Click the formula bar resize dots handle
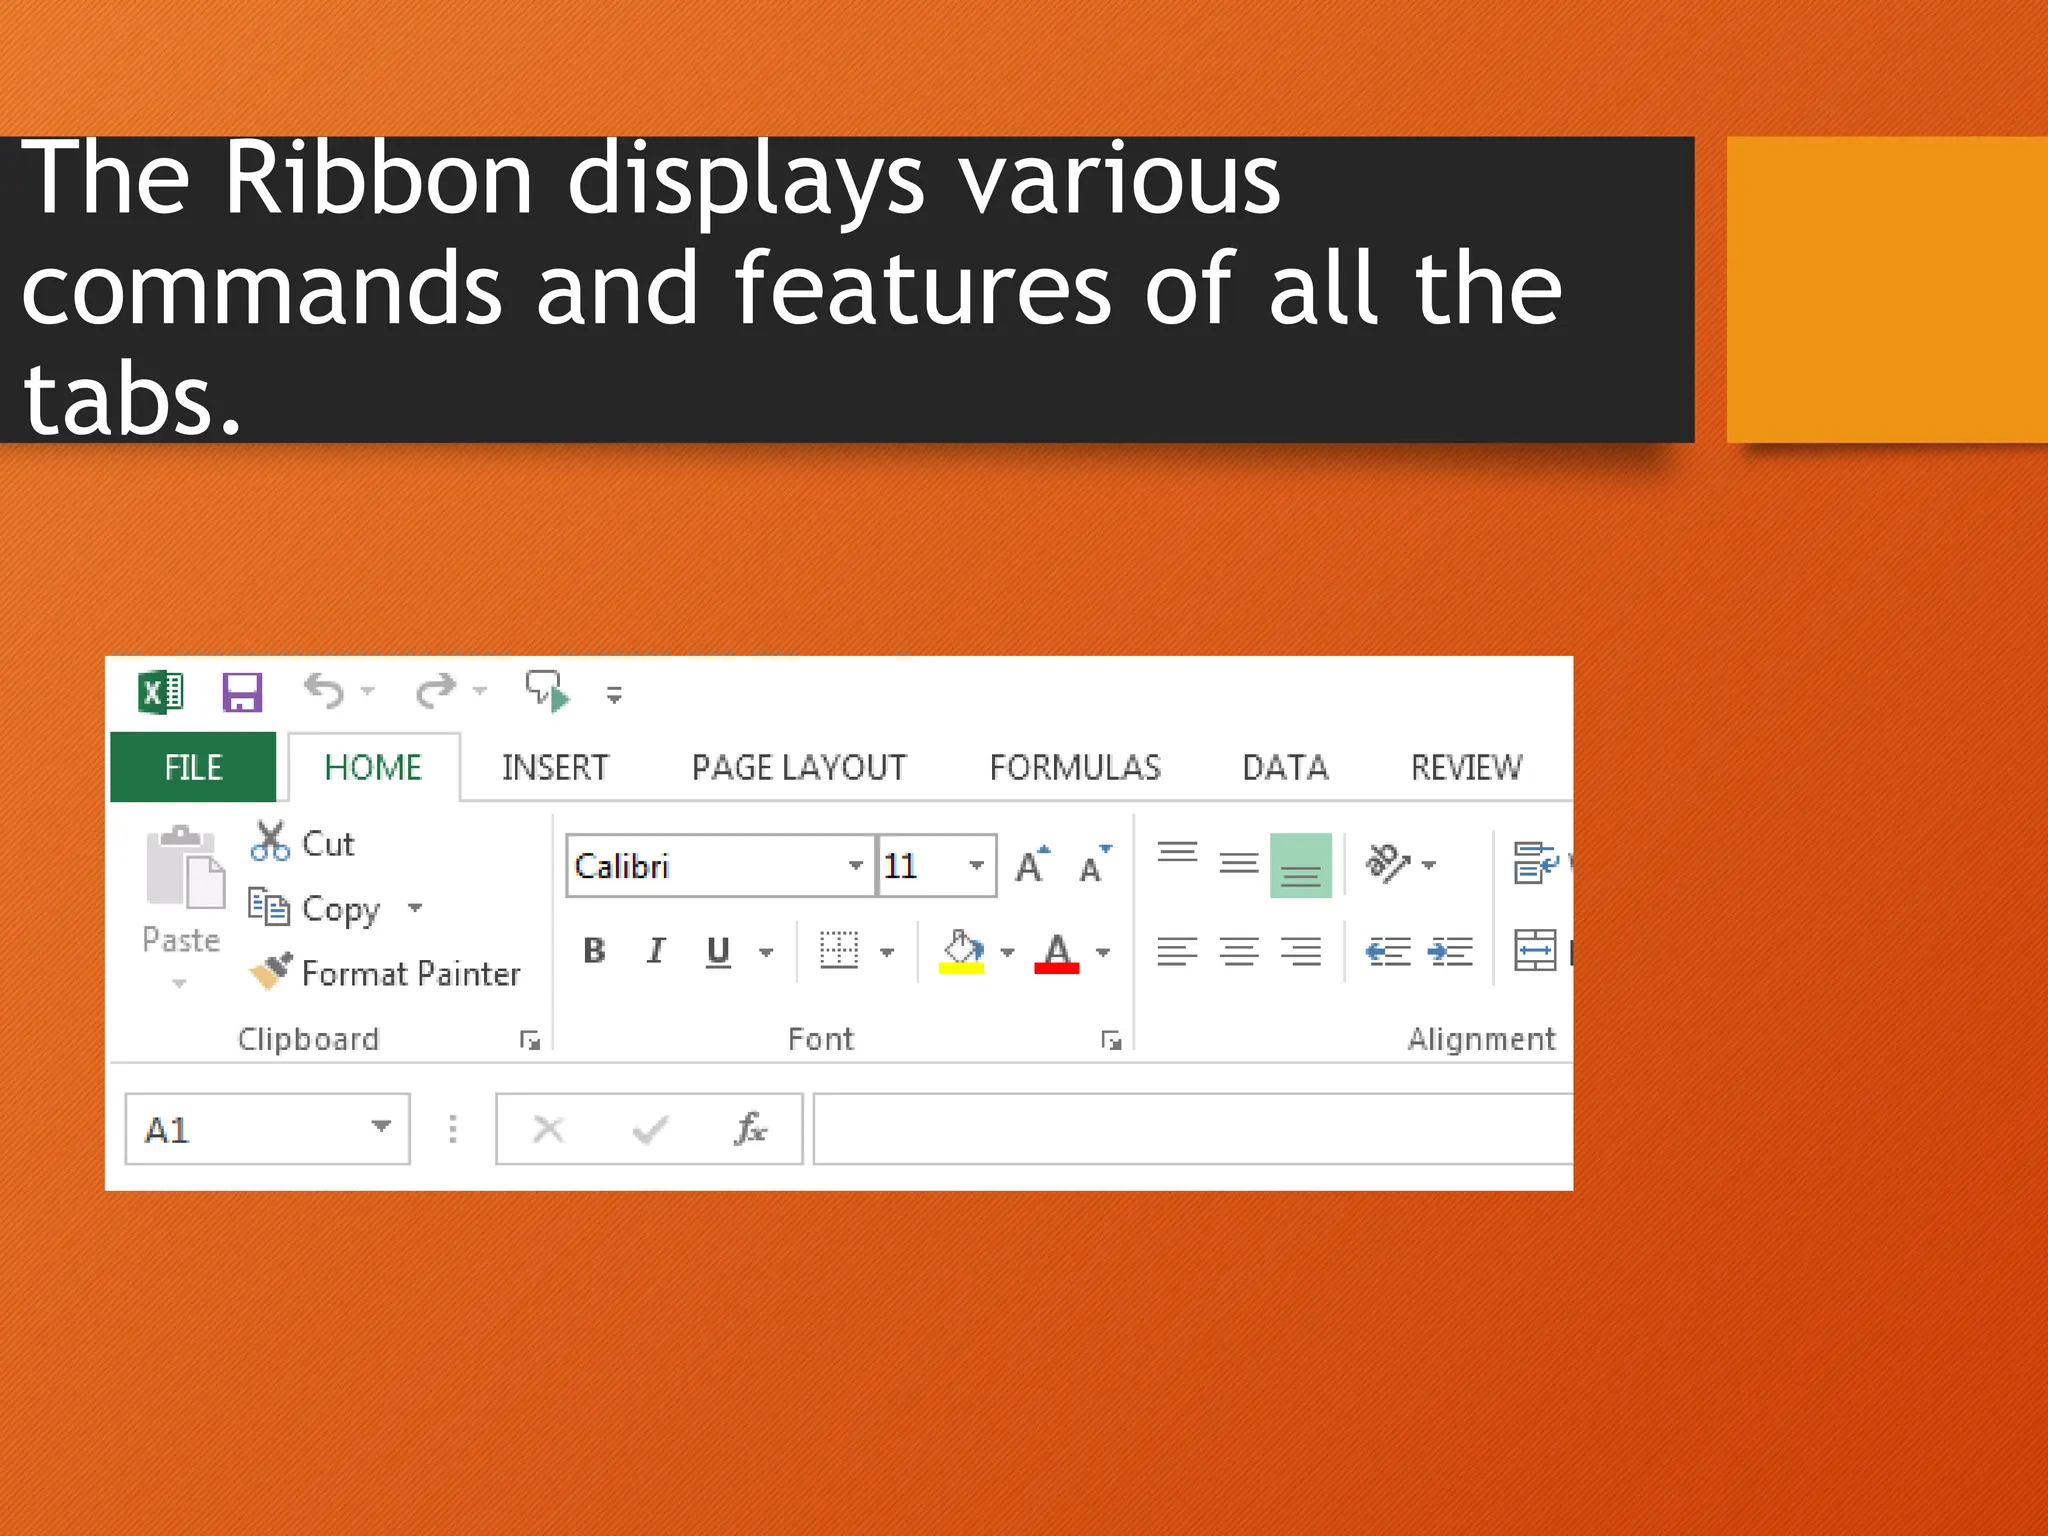Viewport: 2048px width, 1536px height. pos(453,1129)
